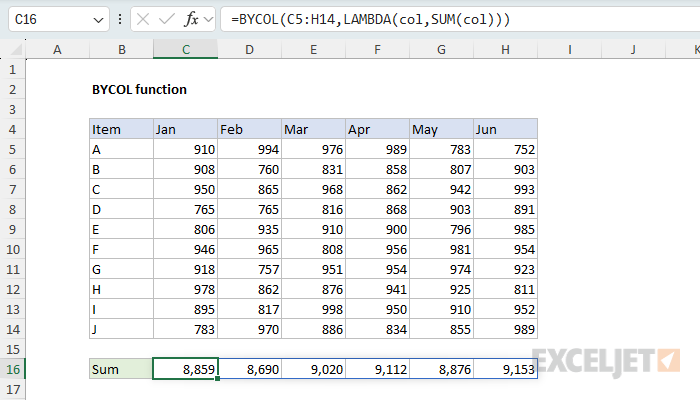Select the Jun sum cell 9,153

coord(505,370)
